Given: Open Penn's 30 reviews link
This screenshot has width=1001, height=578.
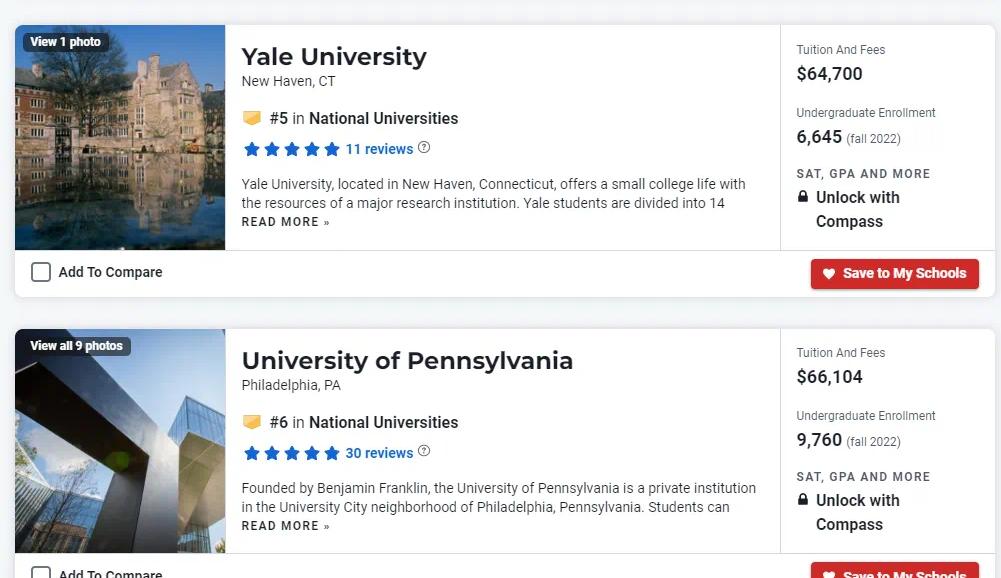Looking at the screenshot, I should tap(379, 453).
